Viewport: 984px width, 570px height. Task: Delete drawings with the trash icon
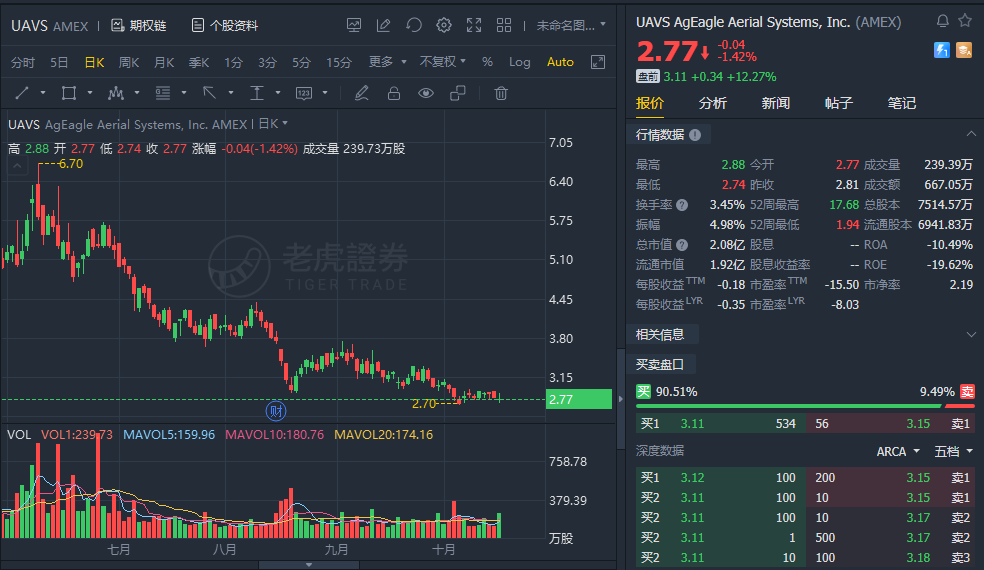pos(501,94)
